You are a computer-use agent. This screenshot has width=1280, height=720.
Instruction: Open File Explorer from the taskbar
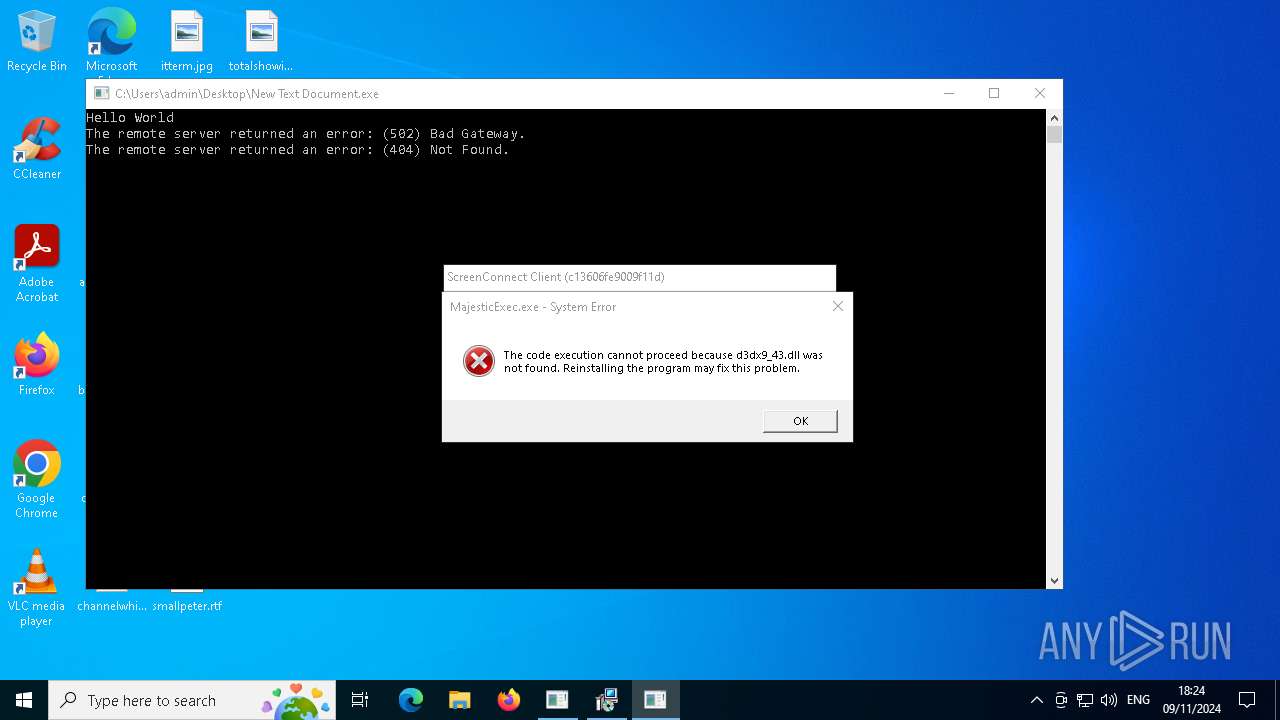point(460,700)
